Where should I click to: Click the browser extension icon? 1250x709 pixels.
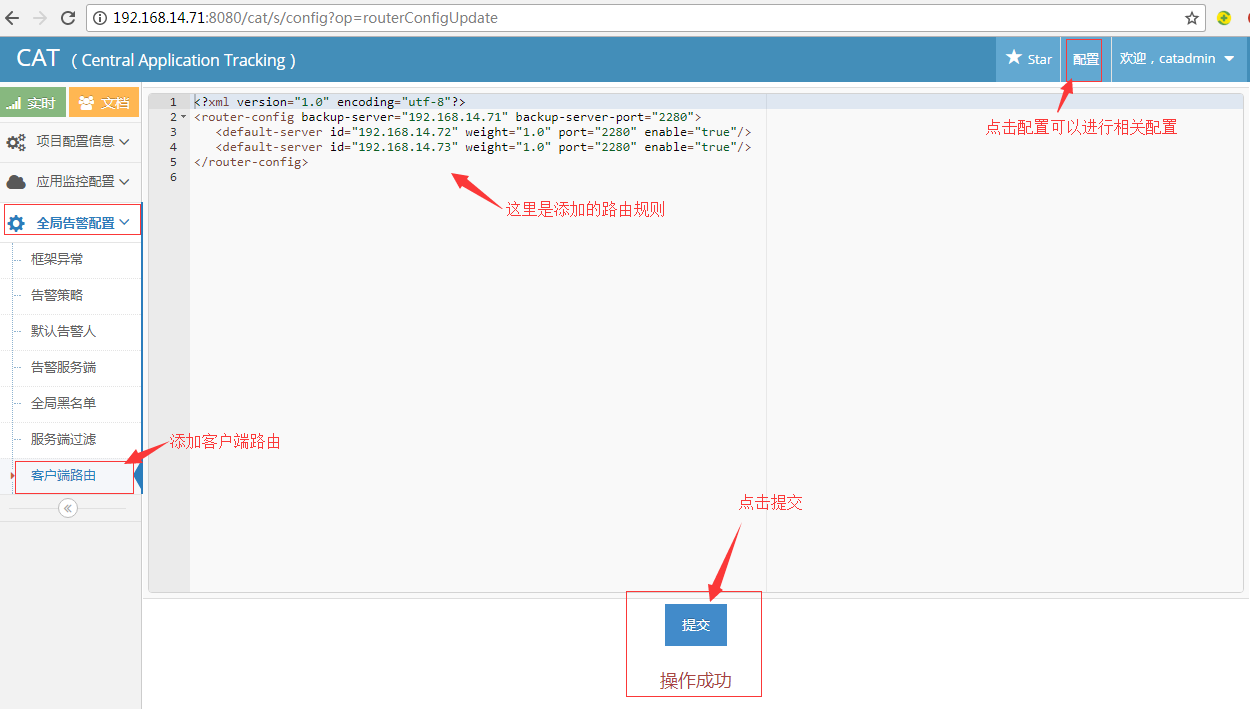tap(1224, 18)
